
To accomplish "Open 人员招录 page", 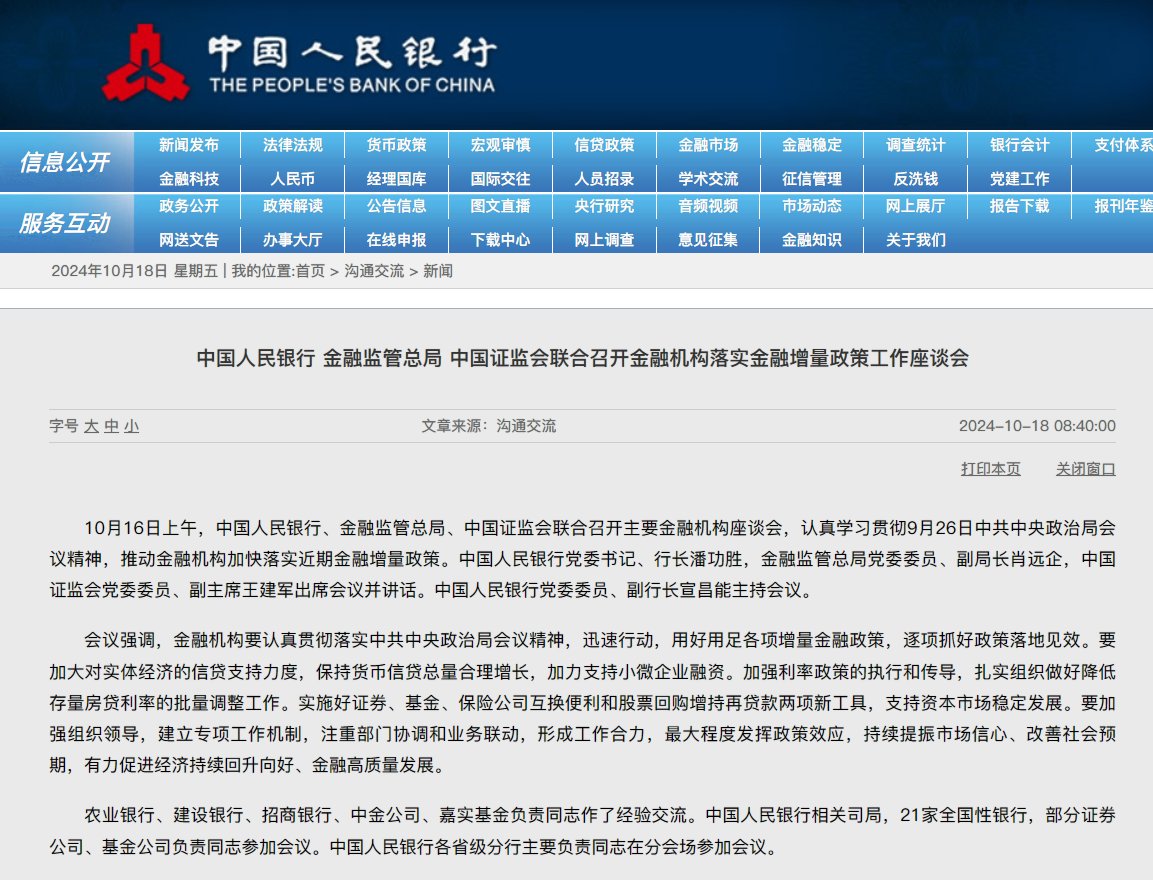I will tap(604, 179).
